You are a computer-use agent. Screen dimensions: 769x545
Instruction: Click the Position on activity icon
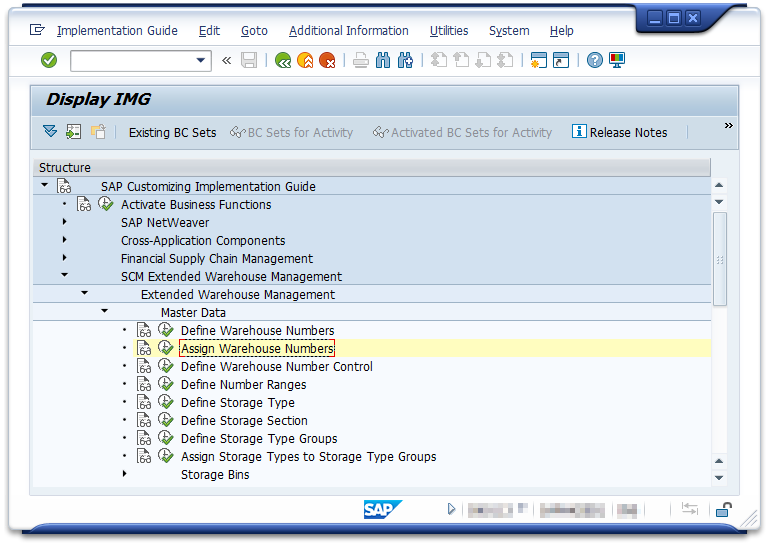[74, 131]
